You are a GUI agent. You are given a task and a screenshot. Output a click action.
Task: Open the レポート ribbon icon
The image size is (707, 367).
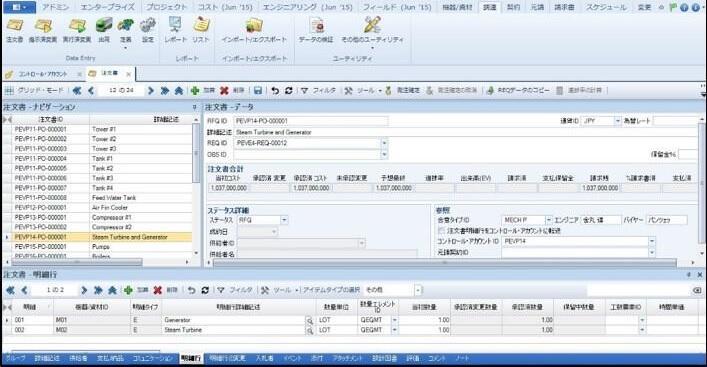point(175,30)
